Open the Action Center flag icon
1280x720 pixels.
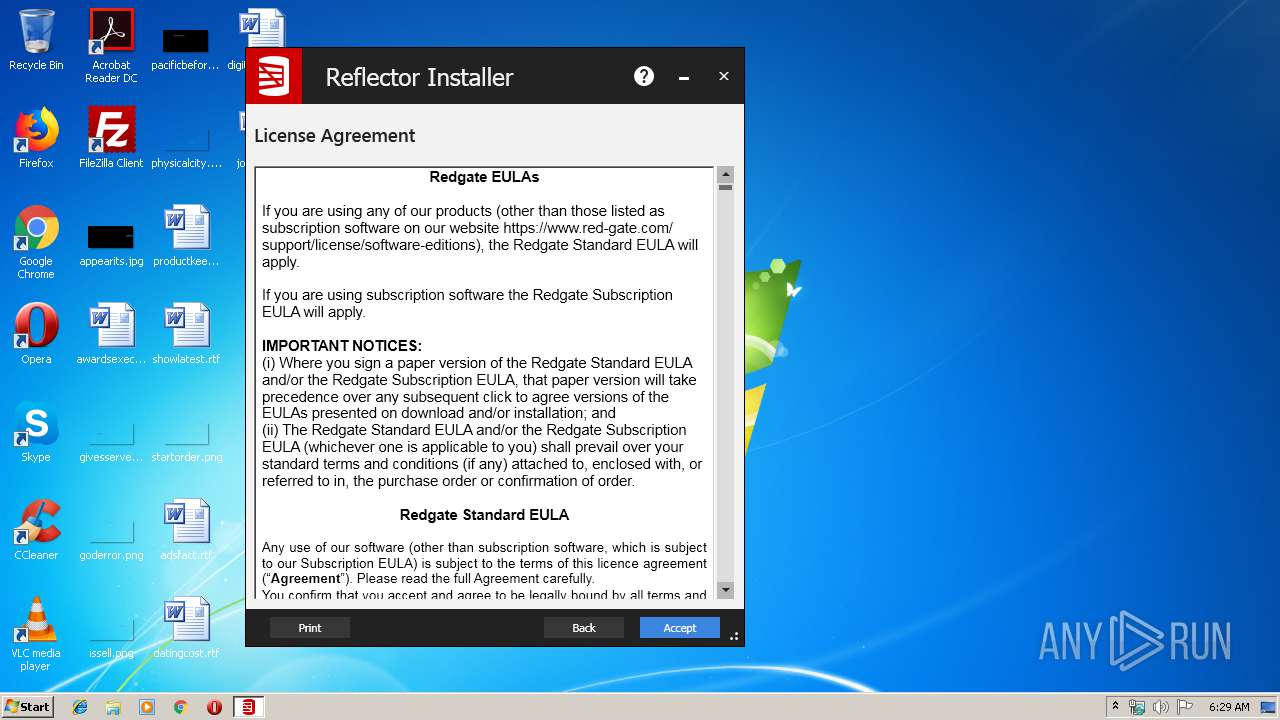1185,707
